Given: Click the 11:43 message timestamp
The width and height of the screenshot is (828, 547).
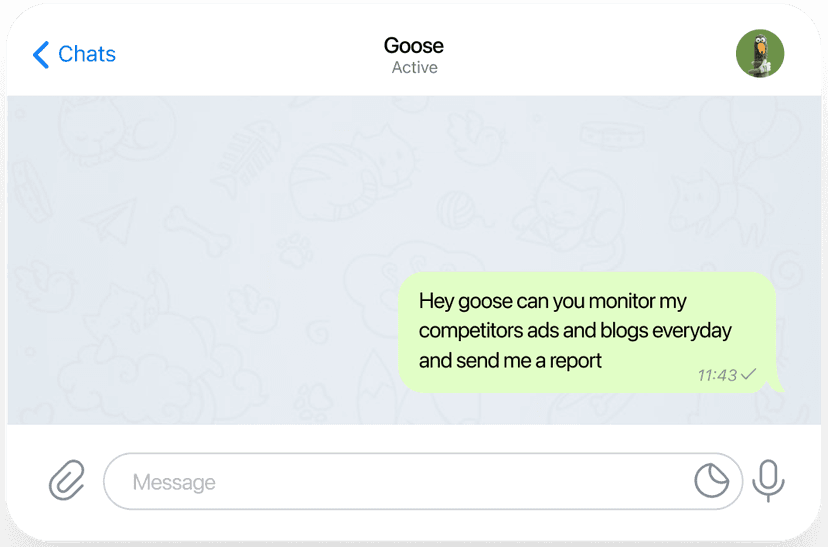Looking at the screenshot, I should point(717,375).
